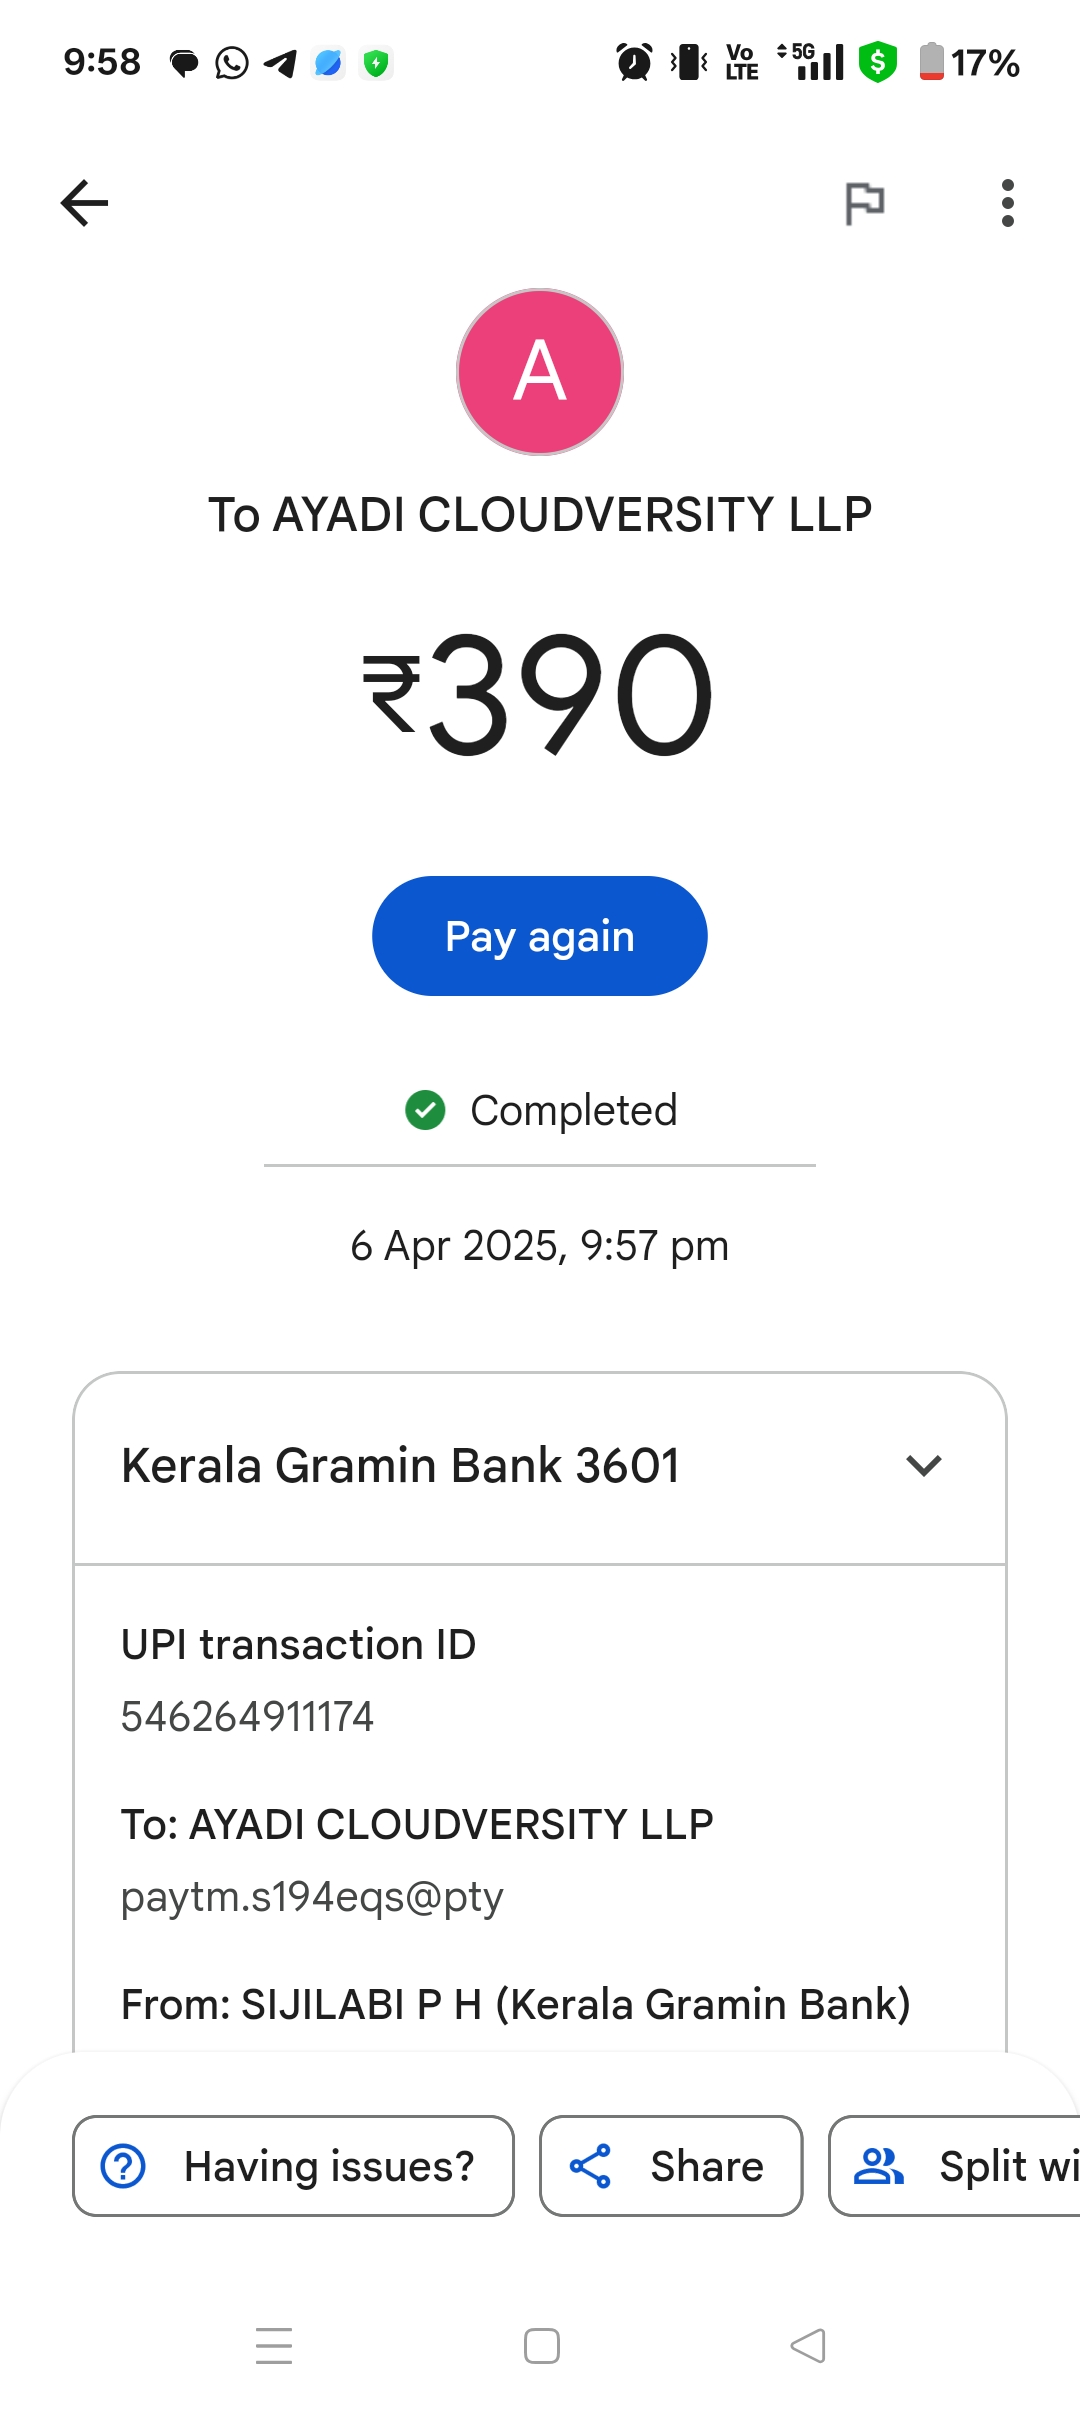This screenshot has width=1080, height=2412.
Task: Tap the back arrow icon
Action: 85,204
